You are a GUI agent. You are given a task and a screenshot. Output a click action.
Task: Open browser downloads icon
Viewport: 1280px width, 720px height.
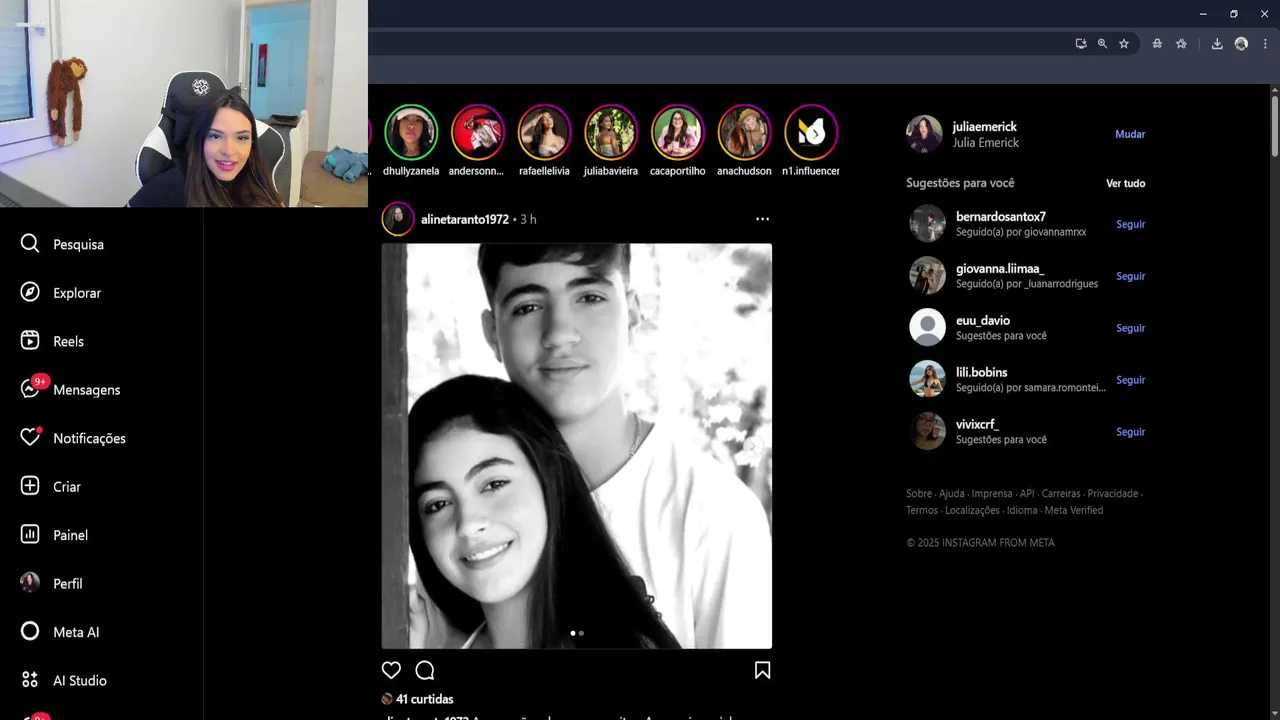(1217, 44)
